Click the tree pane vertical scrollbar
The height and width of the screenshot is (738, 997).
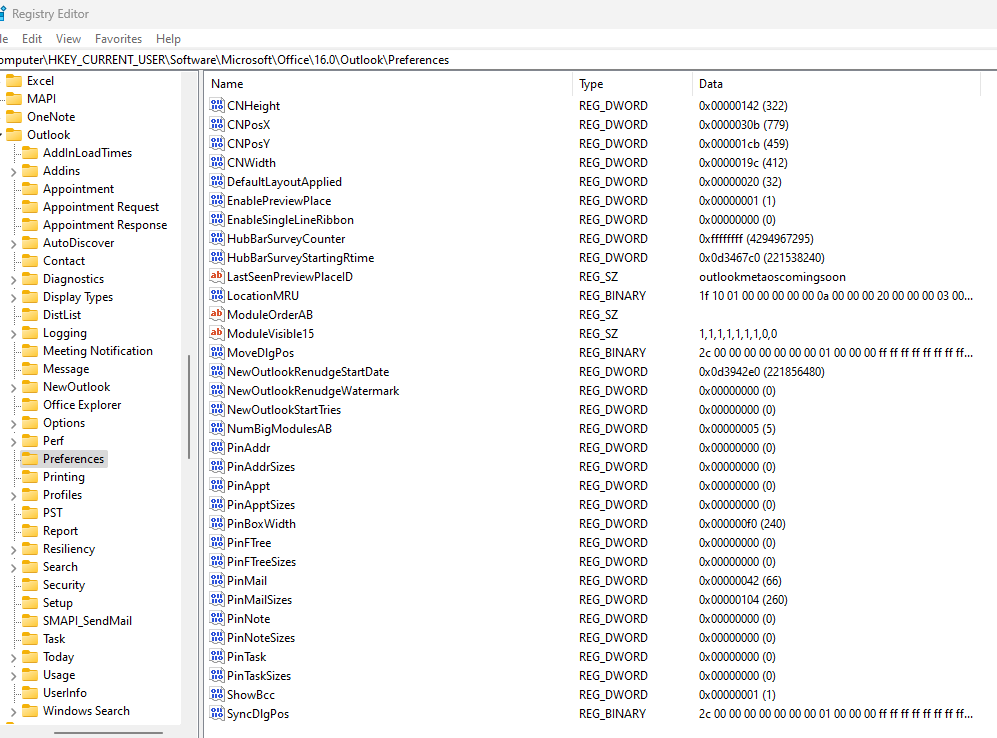[189, 407]
